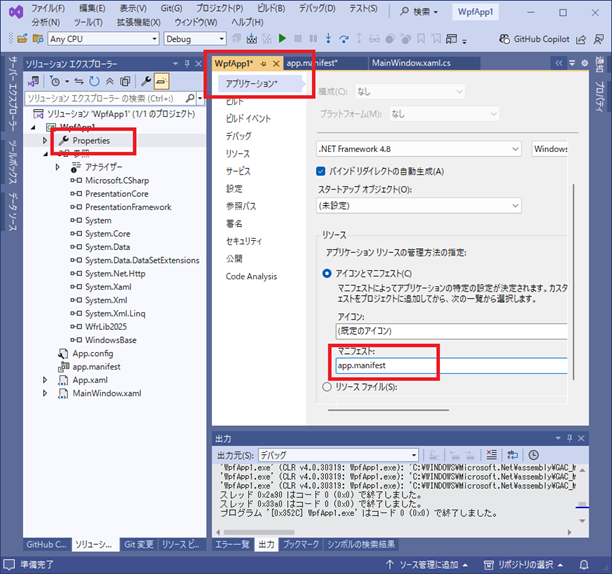Screen dimensions: 612x574
Task: Click the pending changes filter clock icon
Action: pos(55,81)
